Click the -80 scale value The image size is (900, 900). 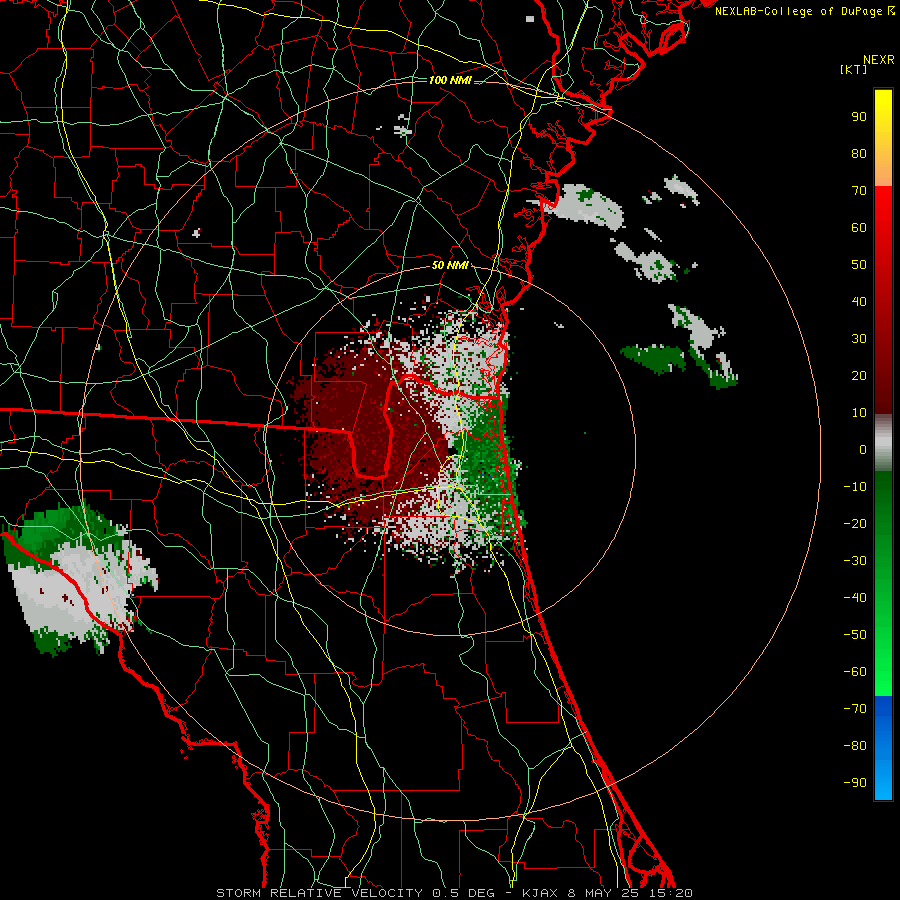(x=855, y=746)
